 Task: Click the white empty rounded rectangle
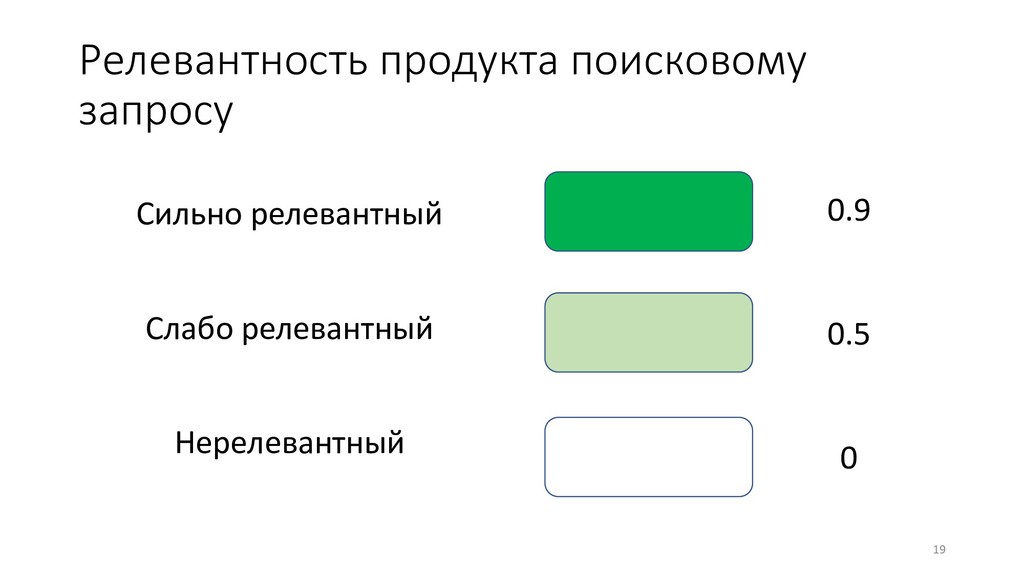(x=648, y=457)
